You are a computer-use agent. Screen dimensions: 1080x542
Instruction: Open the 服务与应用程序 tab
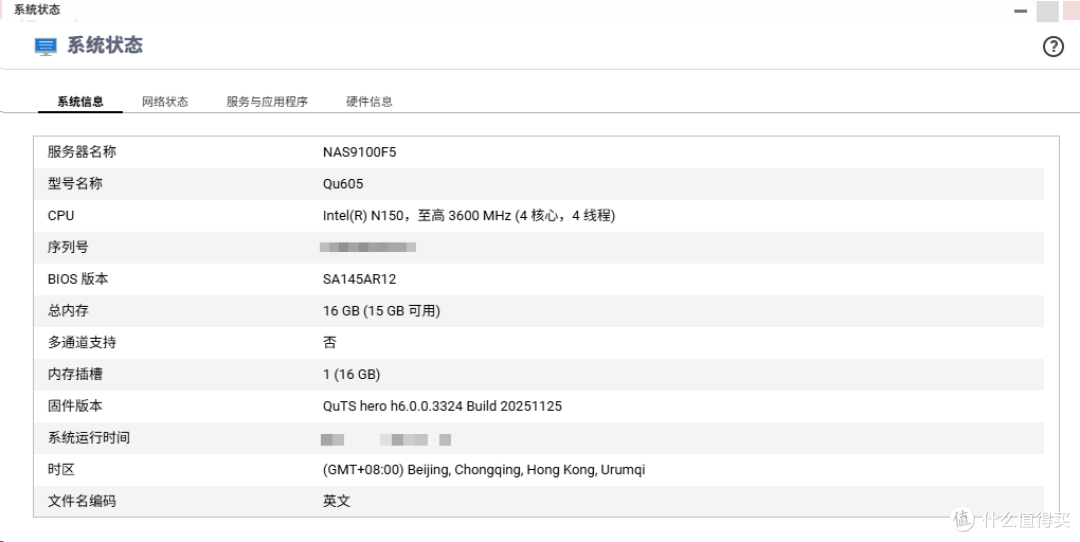pos(267,102)
